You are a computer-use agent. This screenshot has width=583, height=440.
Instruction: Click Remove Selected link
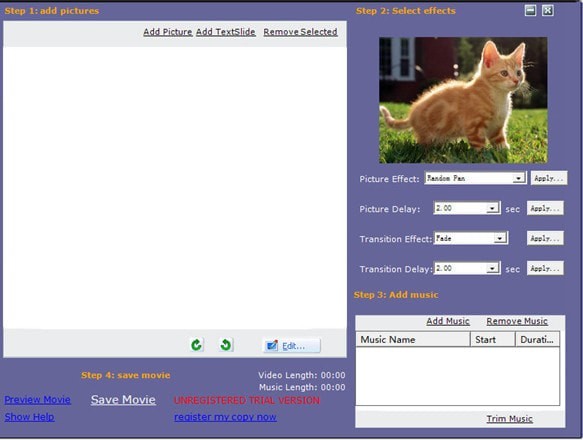pyautogui.click(x=300, y=32)
